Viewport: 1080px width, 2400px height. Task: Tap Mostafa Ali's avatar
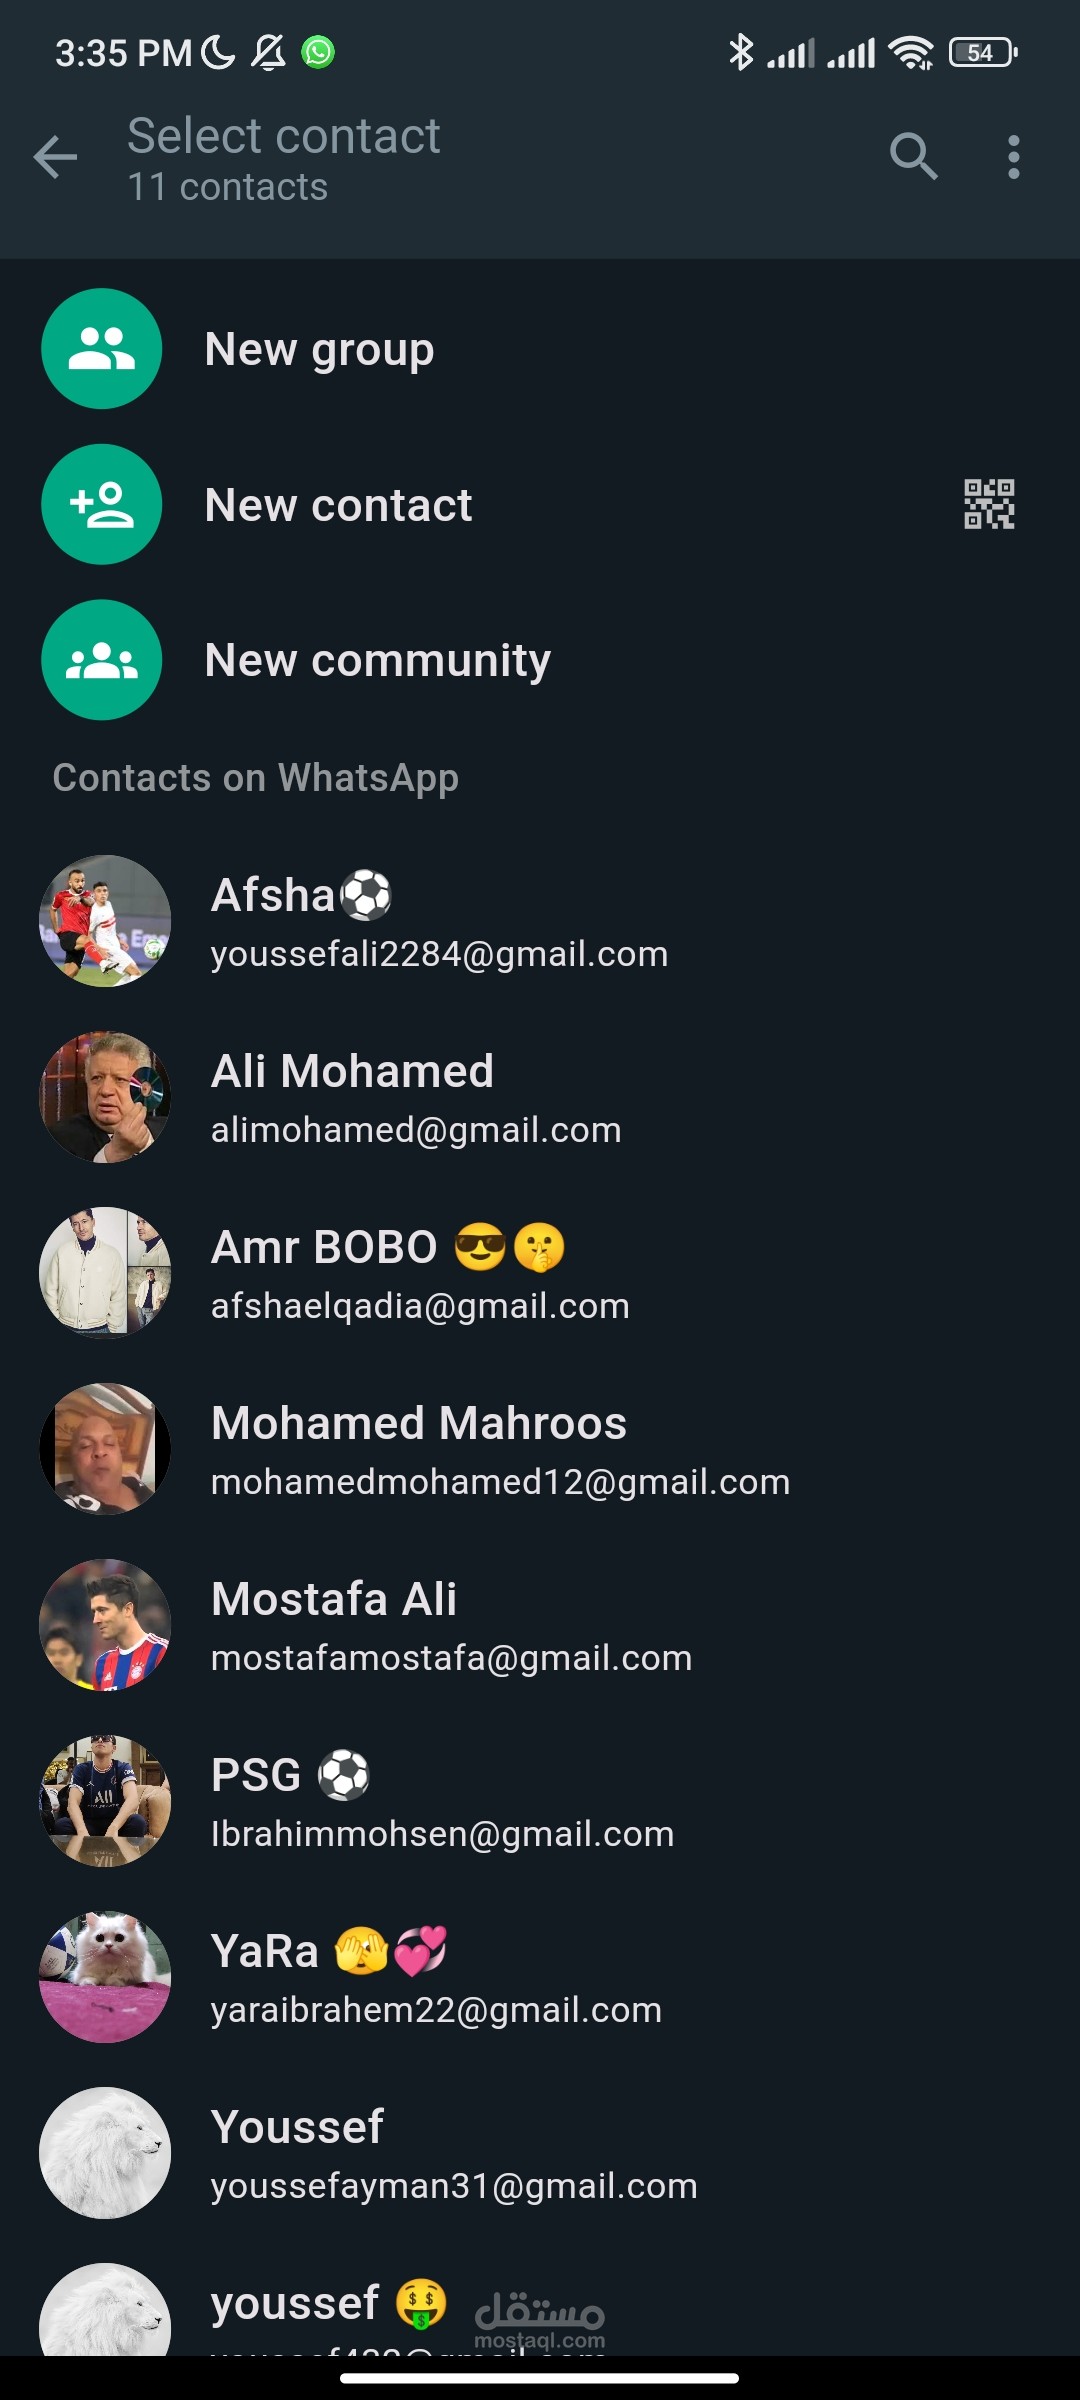click(x=104, y=1625)
